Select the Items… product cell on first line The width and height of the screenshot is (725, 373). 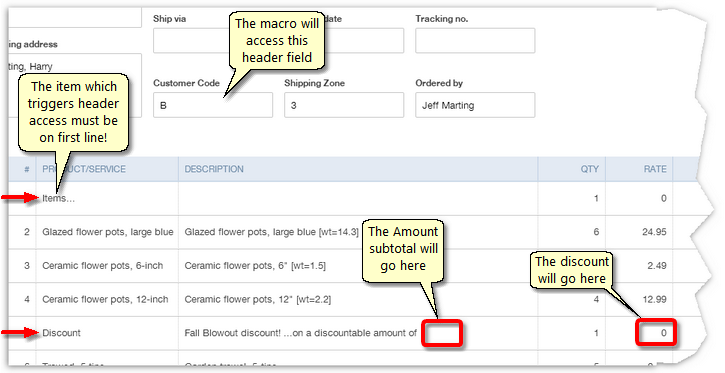(x=107, y=198)
